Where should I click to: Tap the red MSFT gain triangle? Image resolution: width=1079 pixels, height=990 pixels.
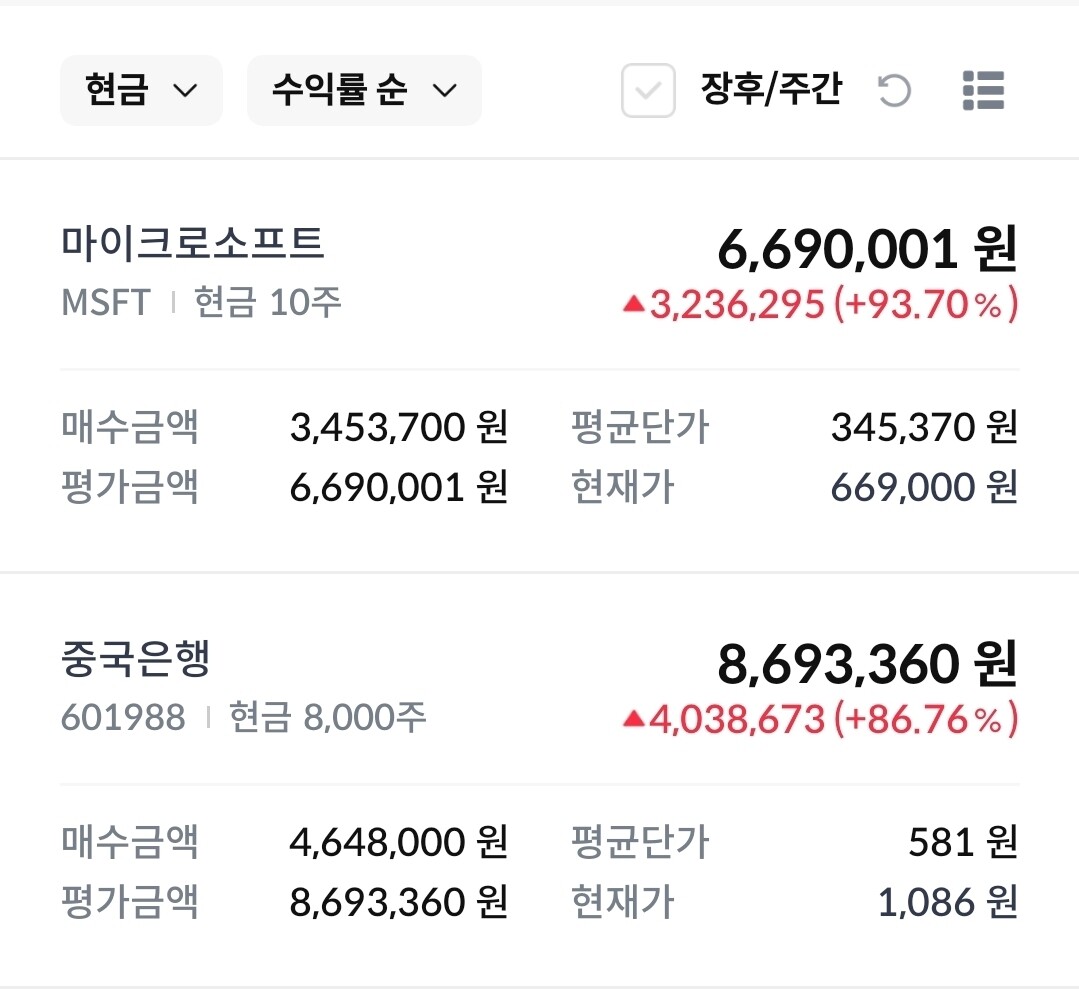(633, 304)
